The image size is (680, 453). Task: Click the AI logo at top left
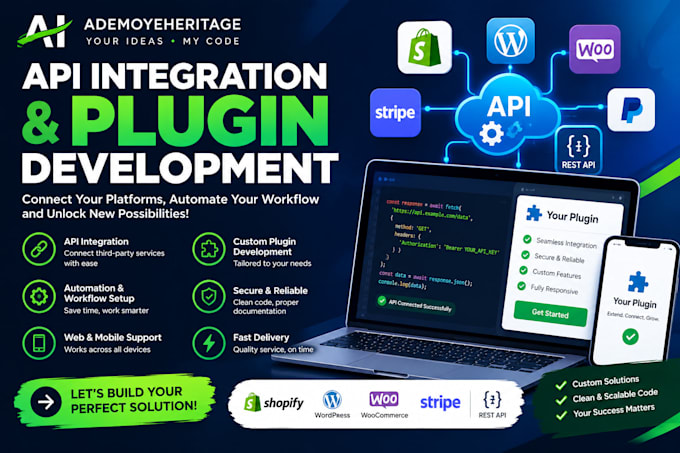(x=45, y=31)
